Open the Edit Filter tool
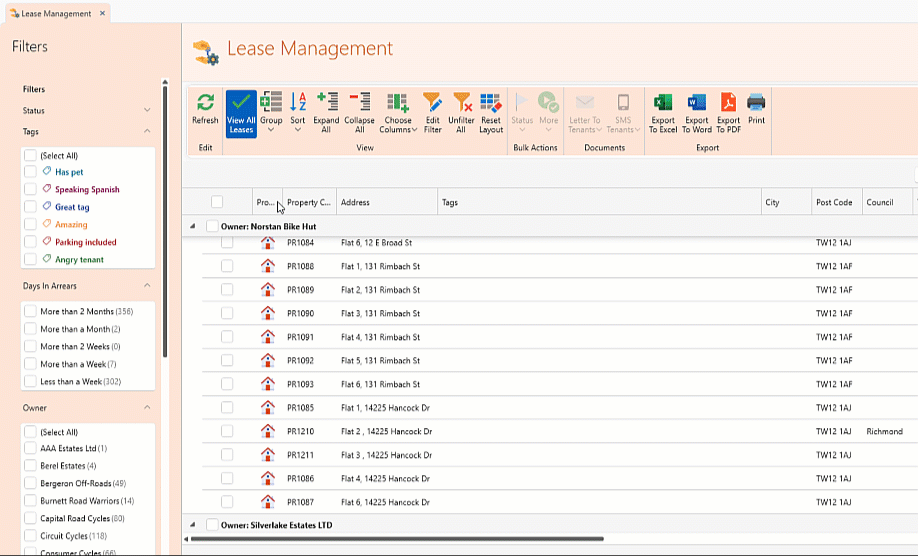This screenshot has height=556, width=918. pos(432,102)
